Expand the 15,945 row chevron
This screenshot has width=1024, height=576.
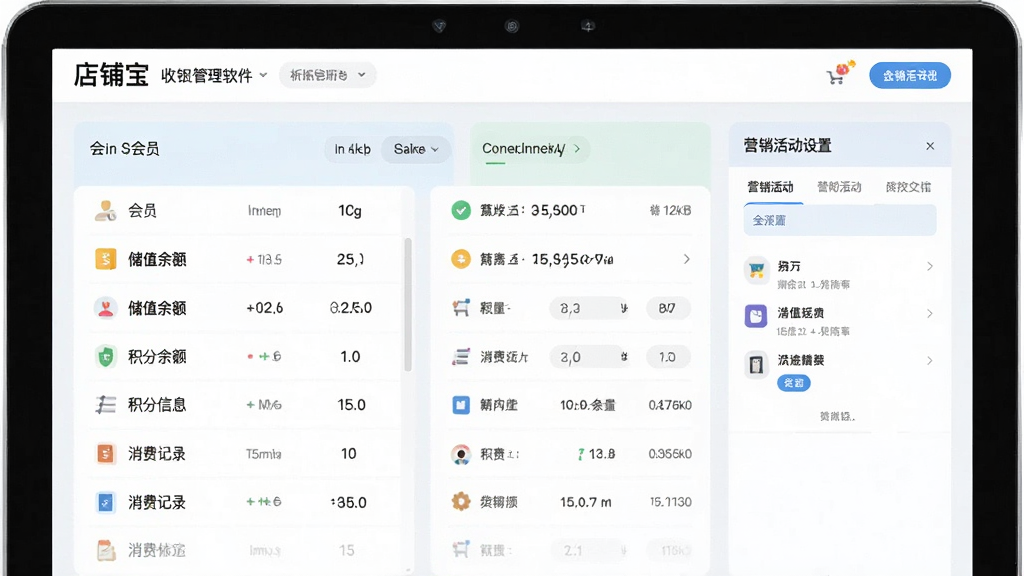tap(686, 259)
